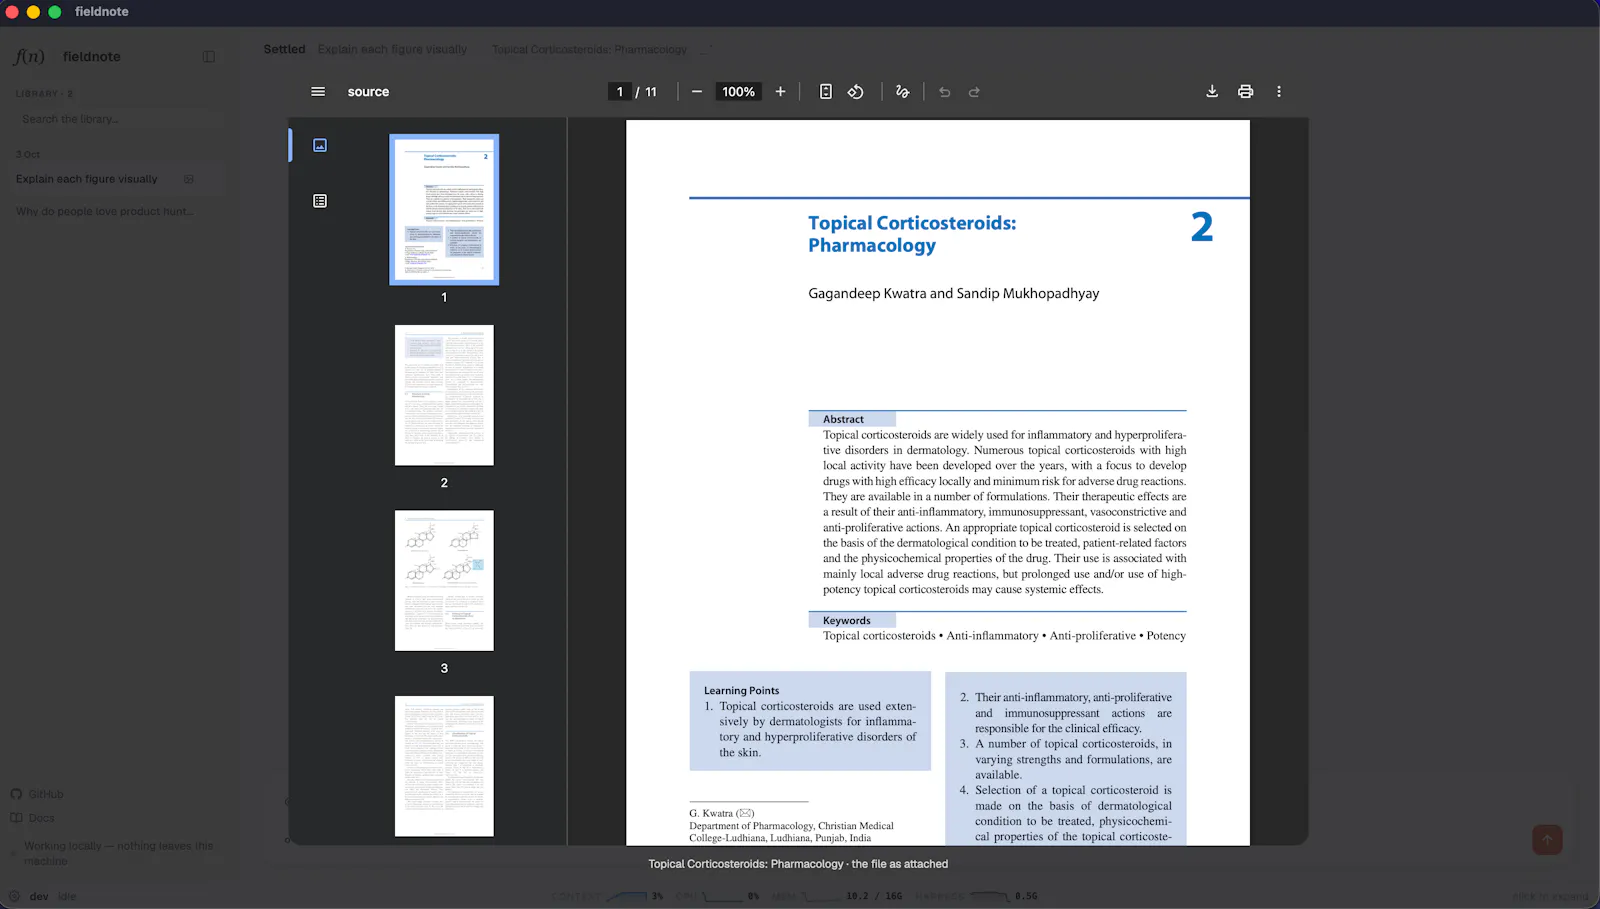Focus the Search the library field

pyautogui.click(x=118, y=119)
